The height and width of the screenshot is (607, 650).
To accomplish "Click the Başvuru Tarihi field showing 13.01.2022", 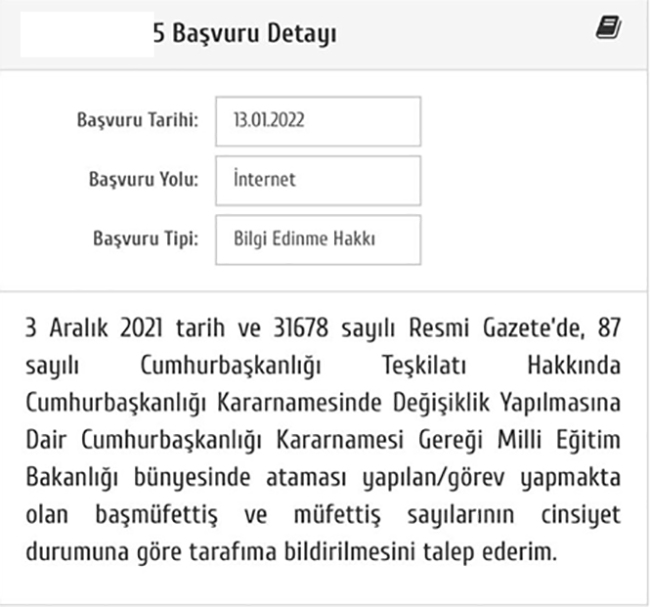I will click(318, 121).
